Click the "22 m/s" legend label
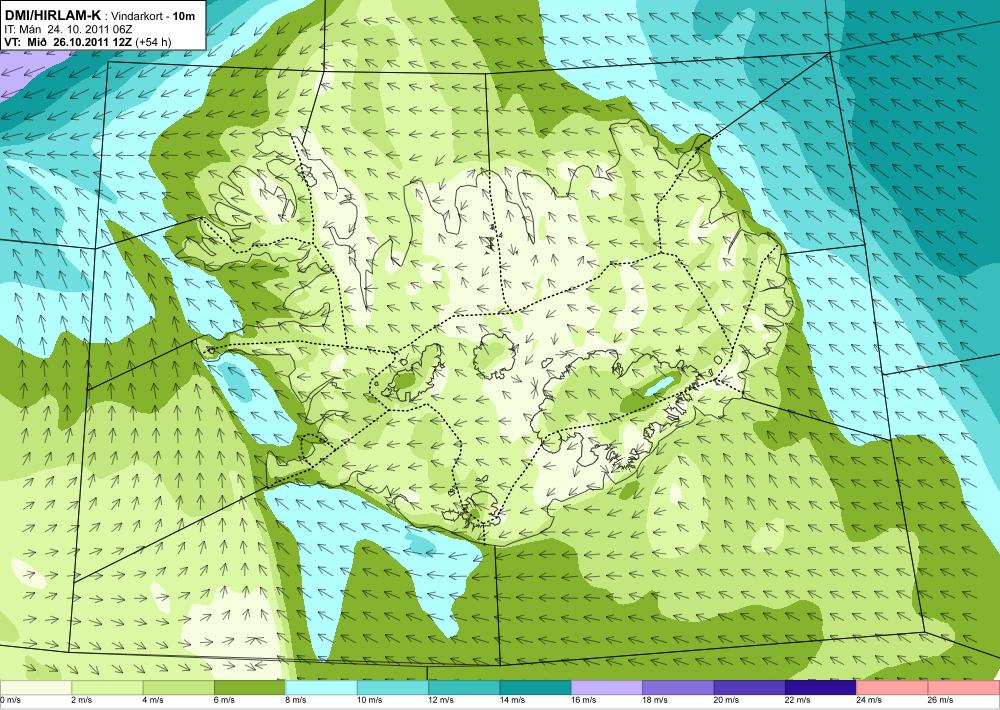Image resolution: width=1000 pixels, height=710 pixels. 798,700
